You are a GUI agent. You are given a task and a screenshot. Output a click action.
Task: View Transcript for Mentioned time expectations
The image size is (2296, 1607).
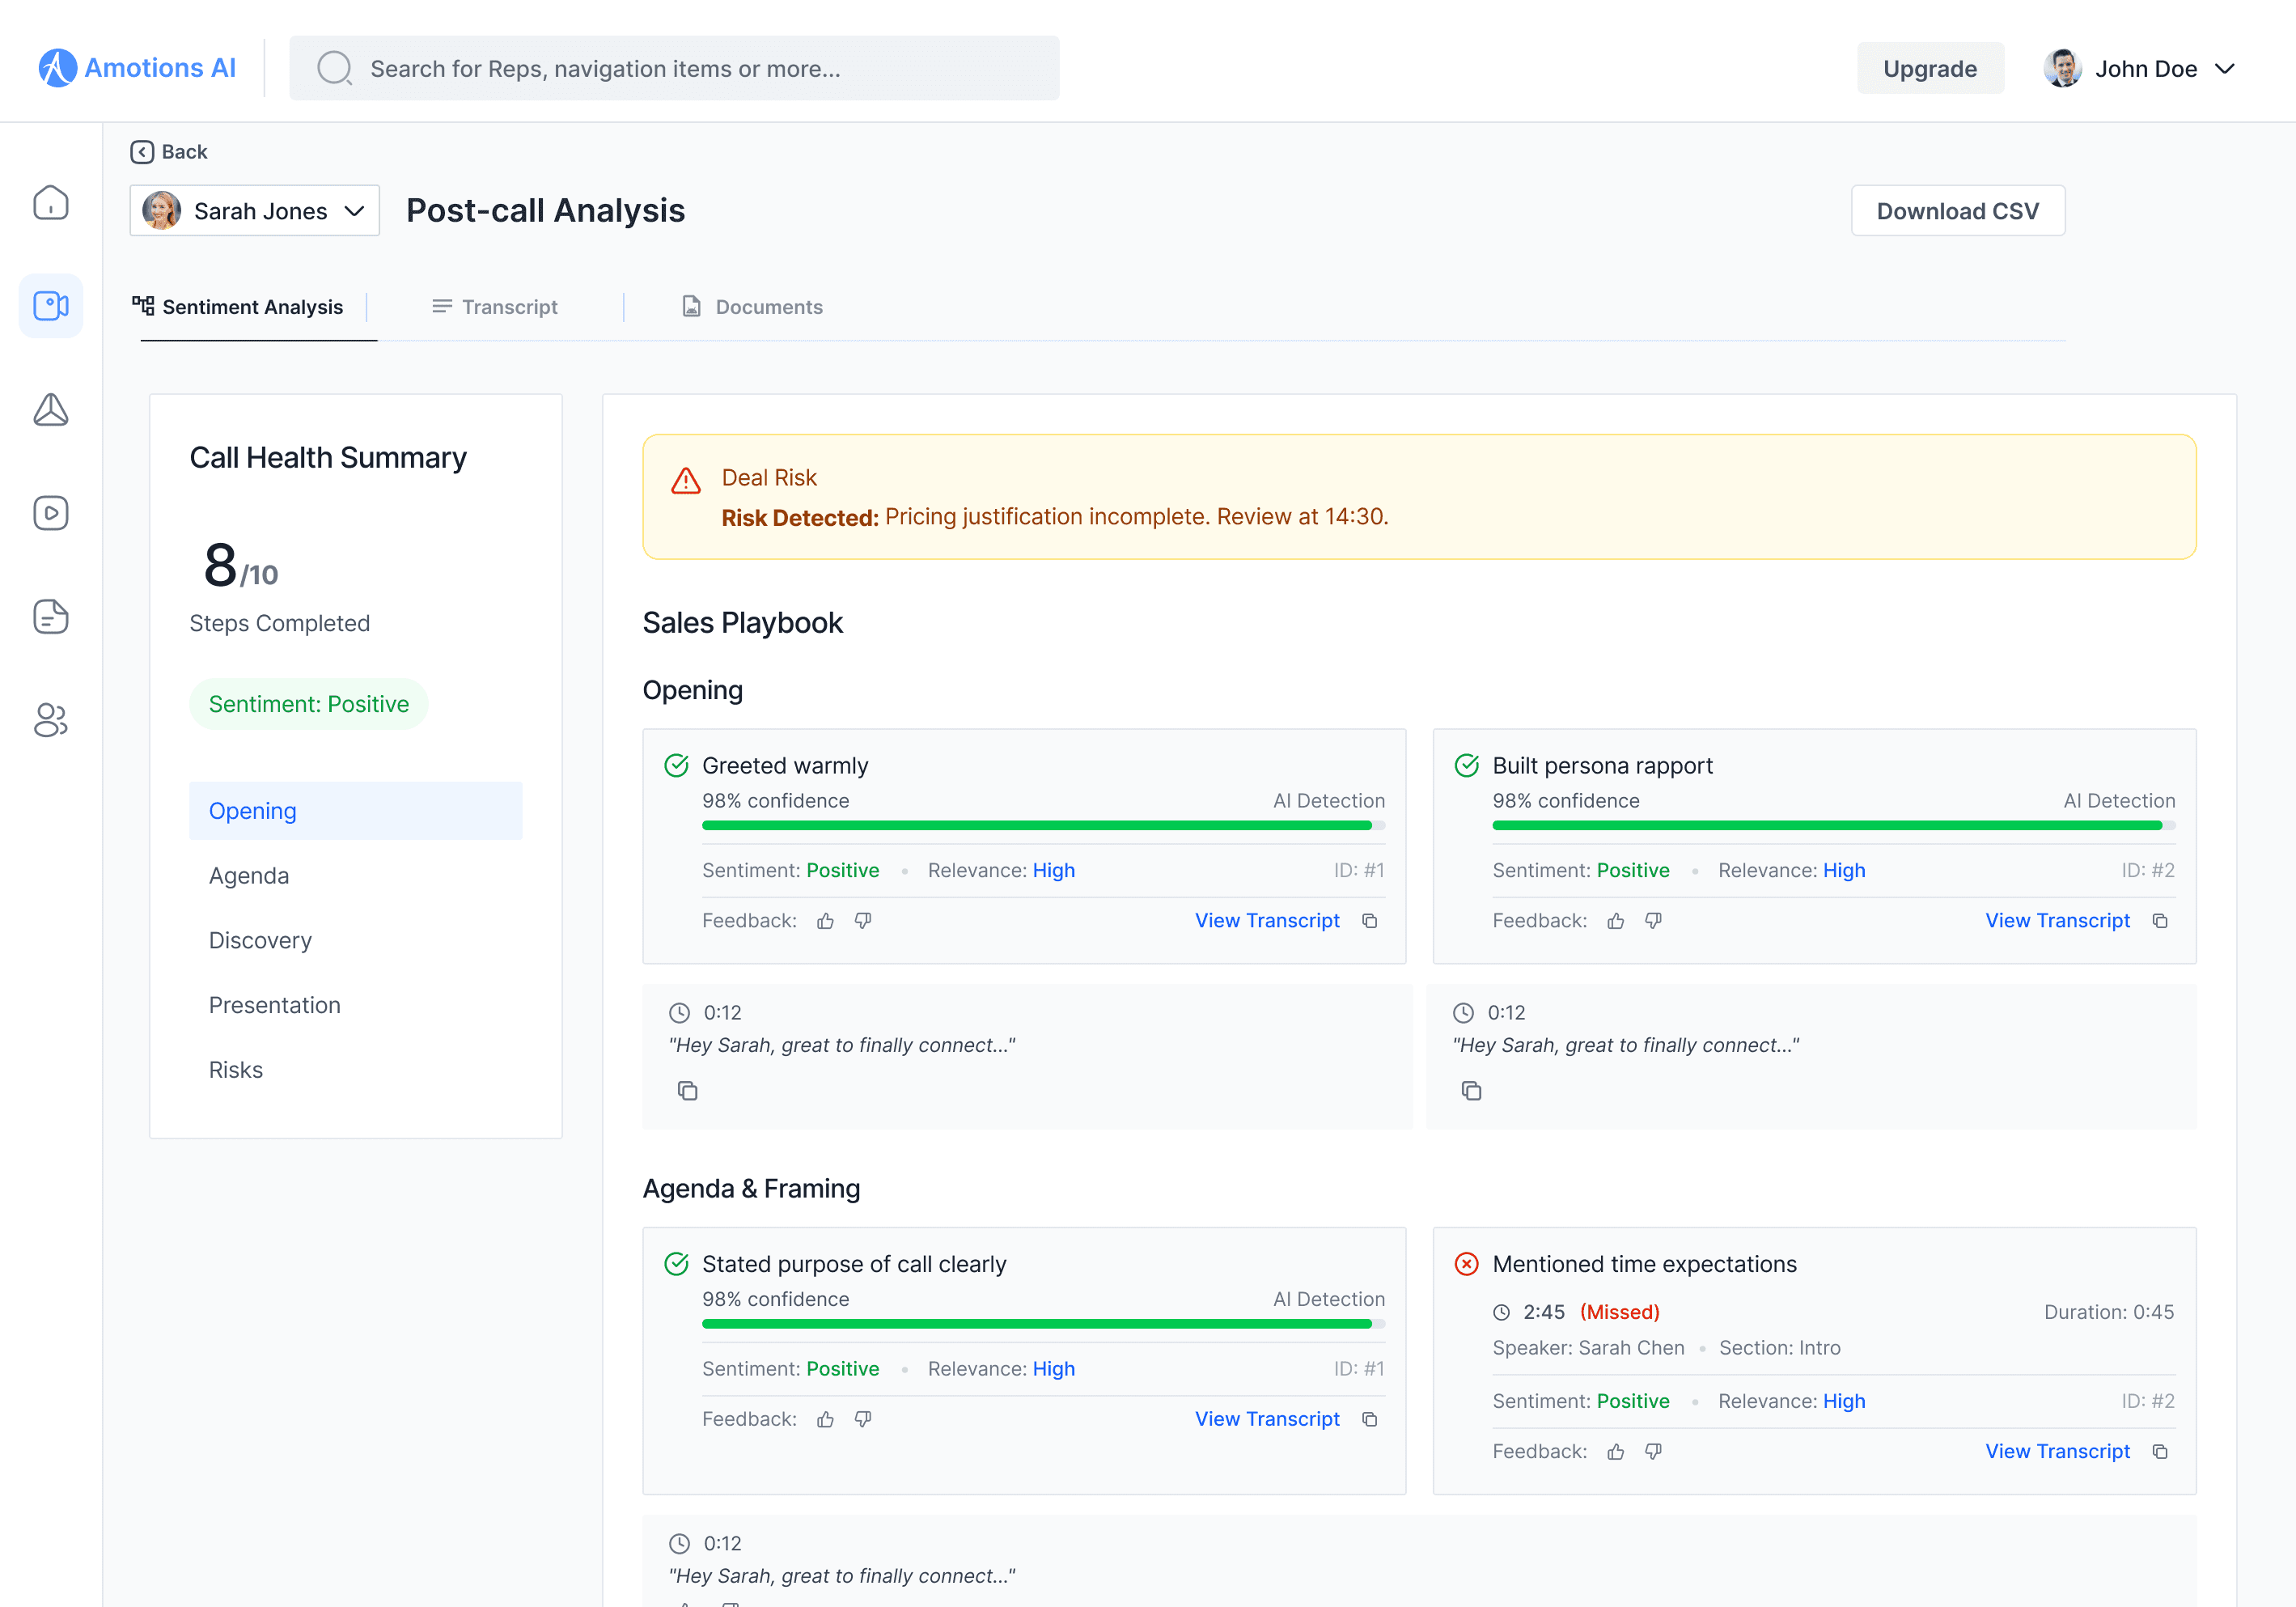[x=2057, y=1451]
